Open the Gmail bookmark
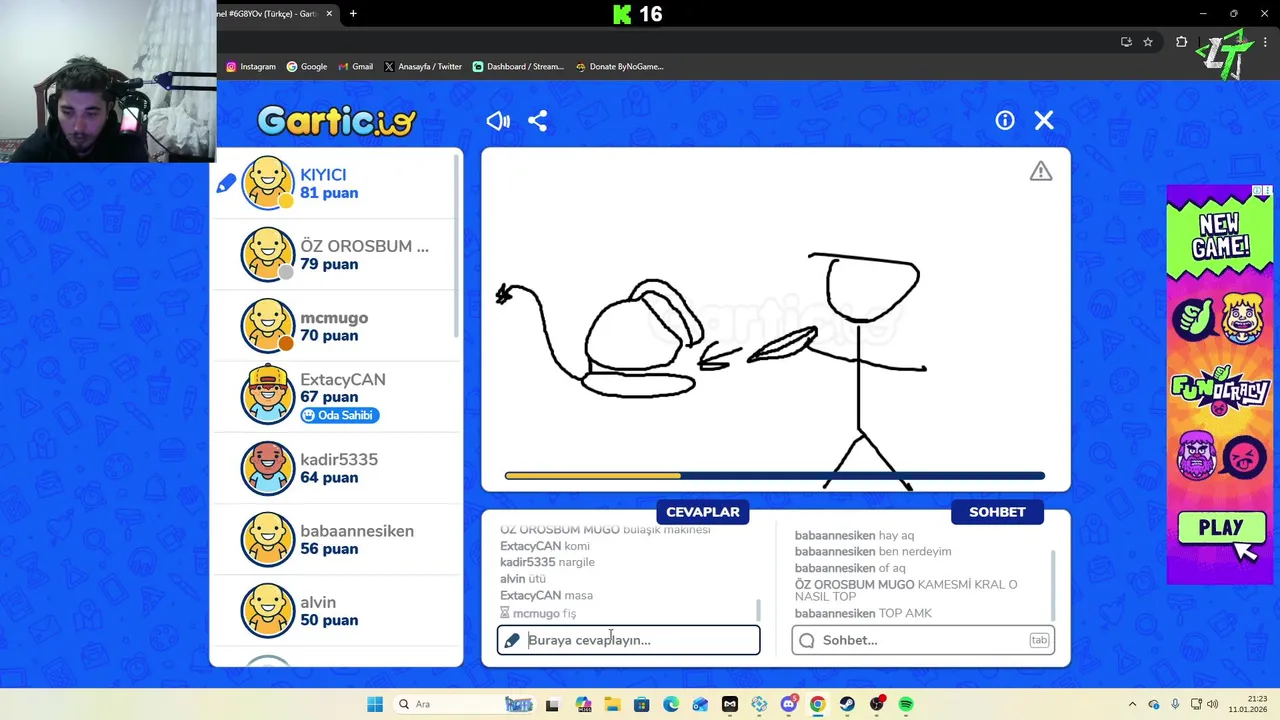 click(355, 67)
